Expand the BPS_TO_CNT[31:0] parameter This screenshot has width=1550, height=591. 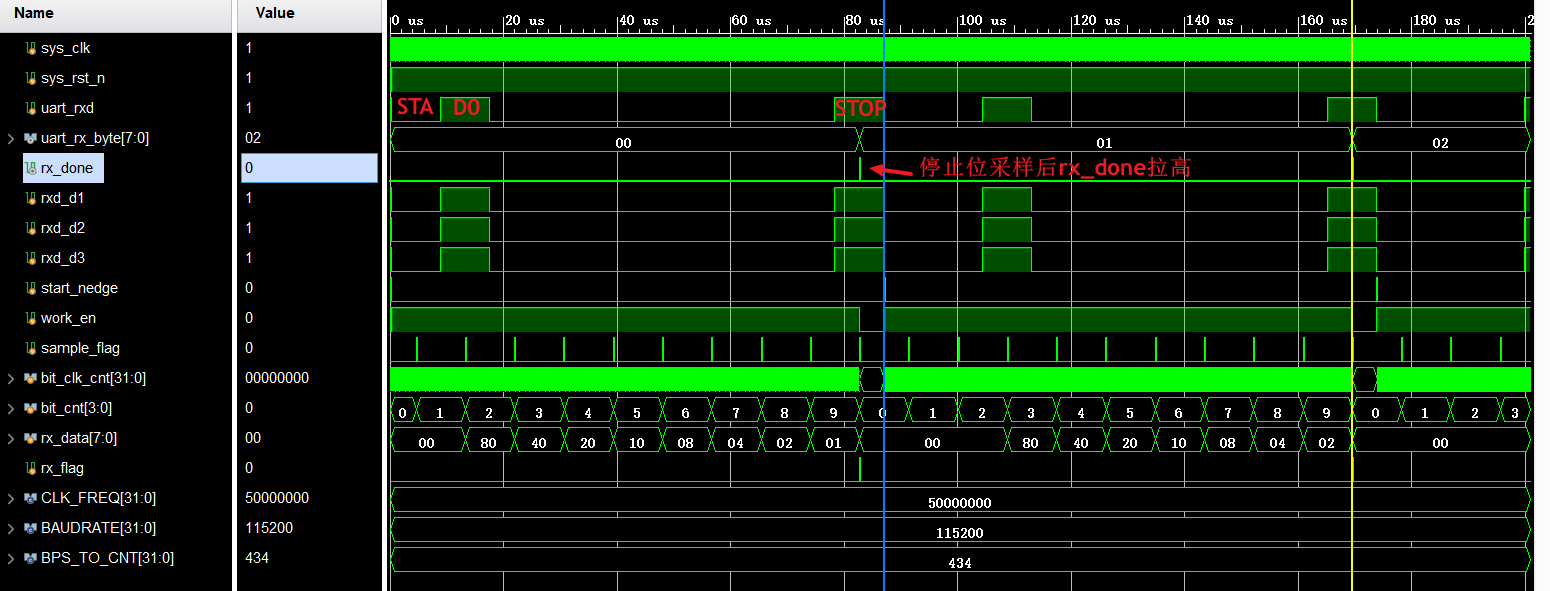pos(11,558)
